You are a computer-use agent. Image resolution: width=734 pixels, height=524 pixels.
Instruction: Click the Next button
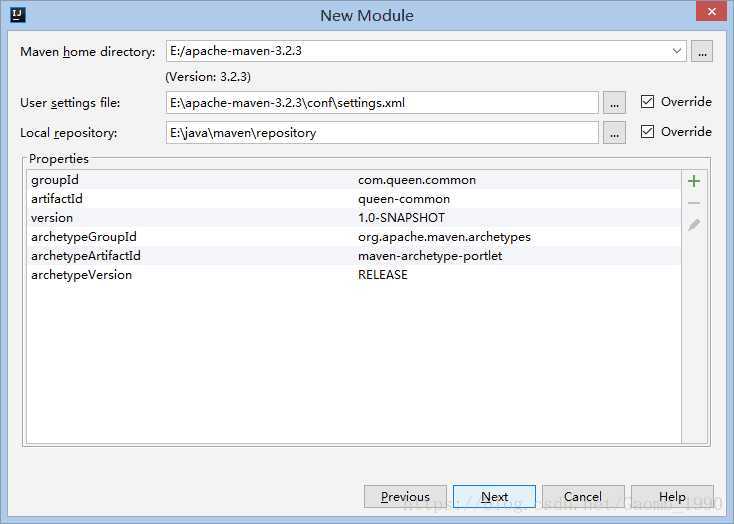[x=494, y=496]
